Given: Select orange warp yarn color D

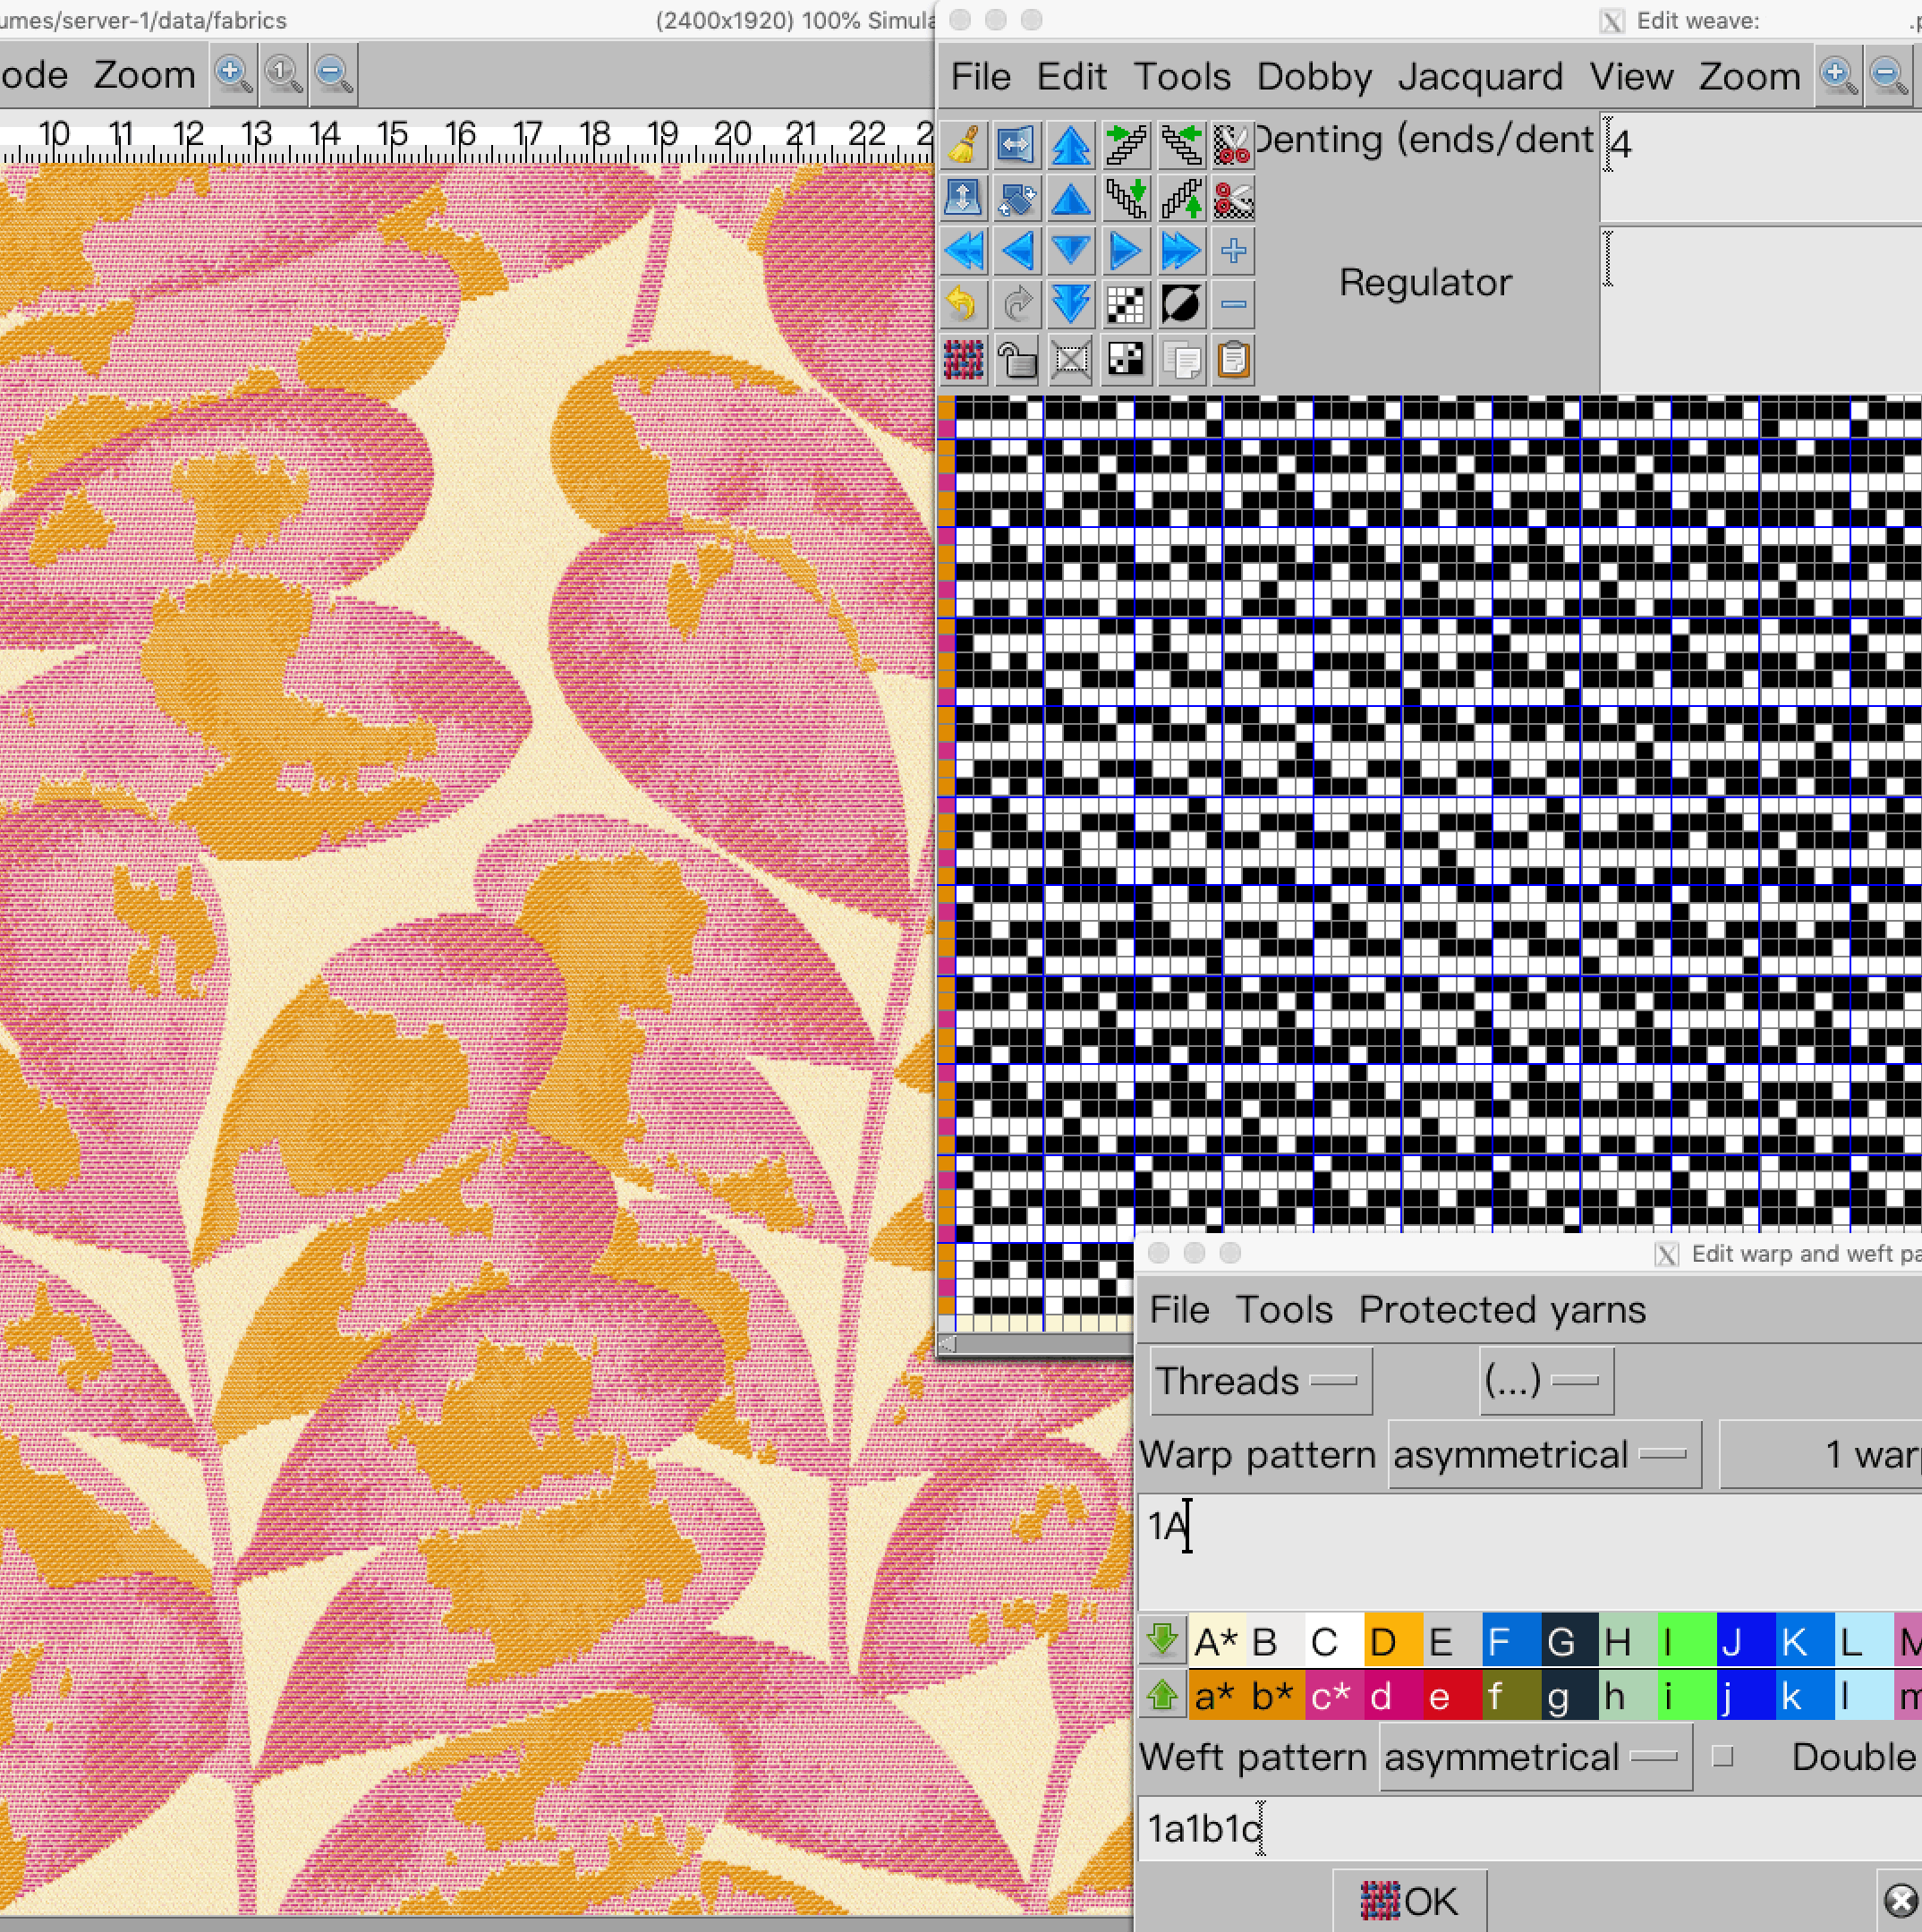Looking at the screenshot, I should click(1393, 1641).
